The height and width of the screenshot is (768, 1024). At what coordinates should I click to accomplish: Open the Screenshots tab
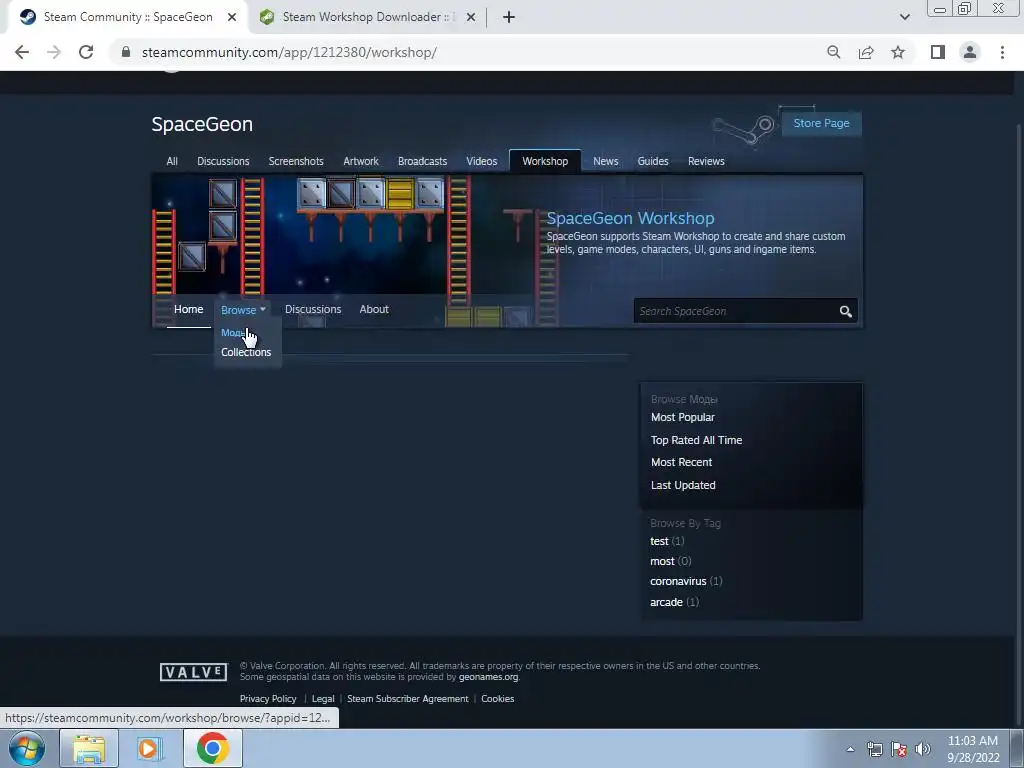coord(296,161)
